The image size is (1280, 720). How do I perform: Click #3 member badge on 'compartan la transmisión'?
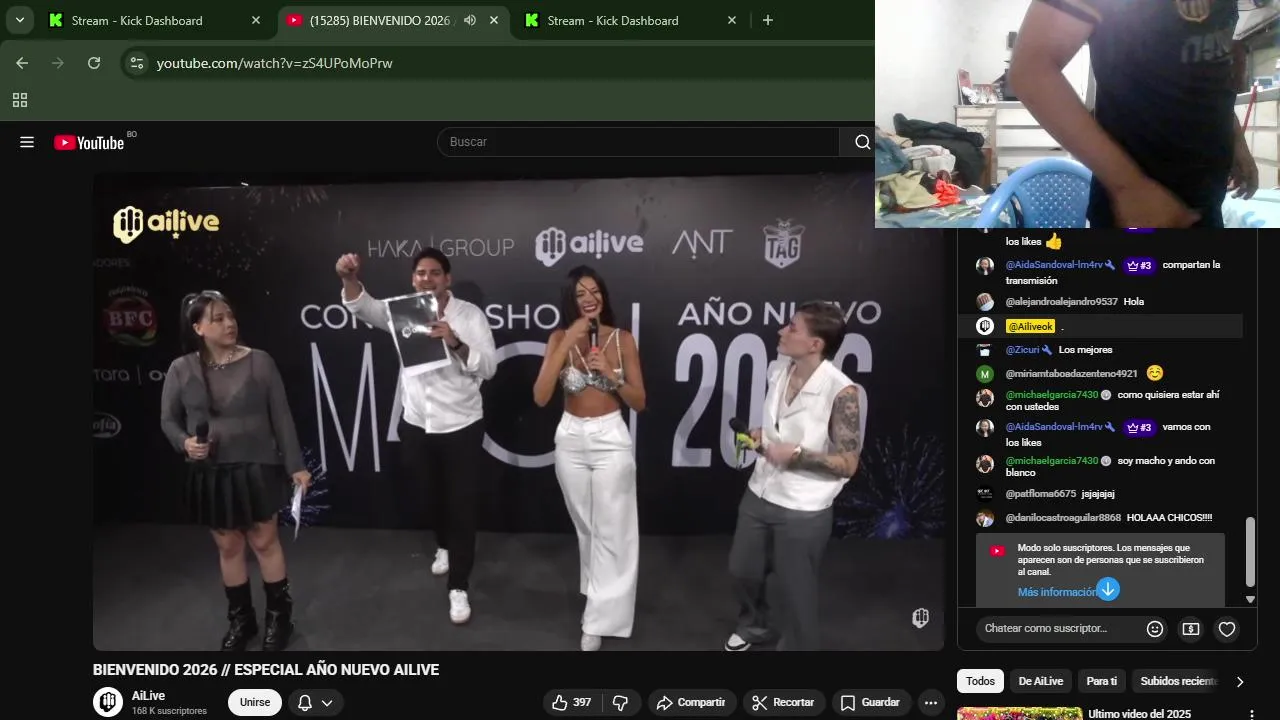tap(1139, 265)
